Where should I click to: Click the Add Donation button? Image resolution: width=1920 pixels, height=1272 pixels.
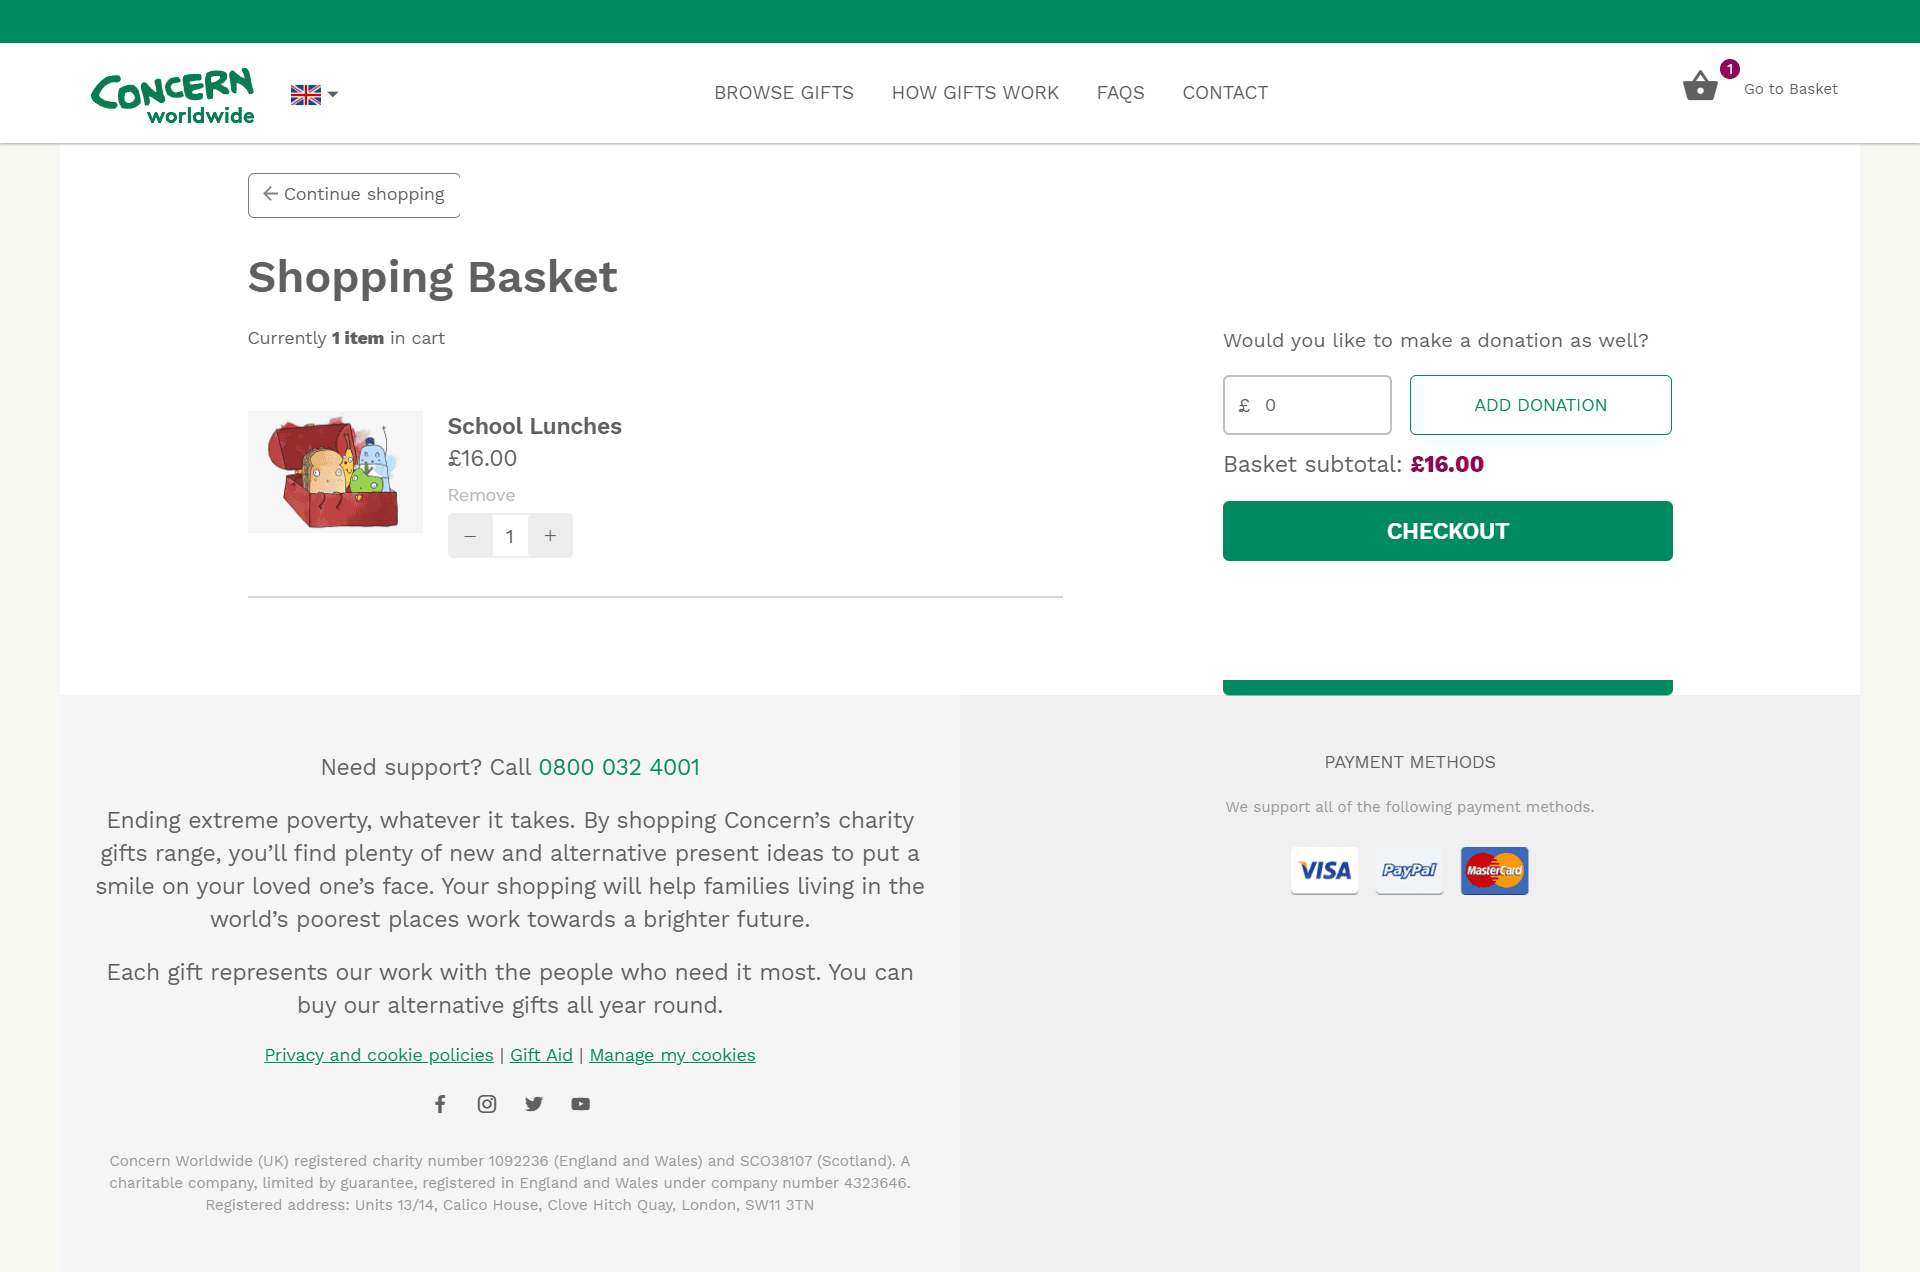click(x=1540, y=405)
